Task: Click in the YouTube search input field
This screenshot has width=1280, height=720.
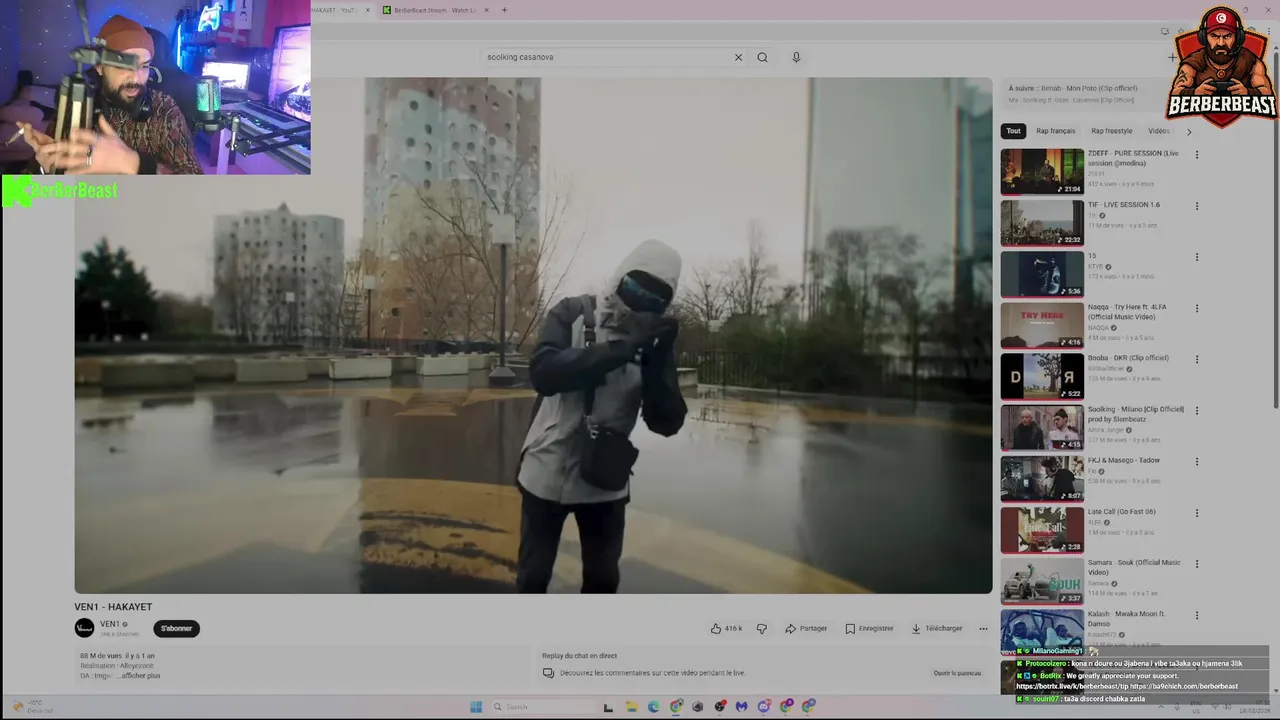Action: click(x=606, y=57)
